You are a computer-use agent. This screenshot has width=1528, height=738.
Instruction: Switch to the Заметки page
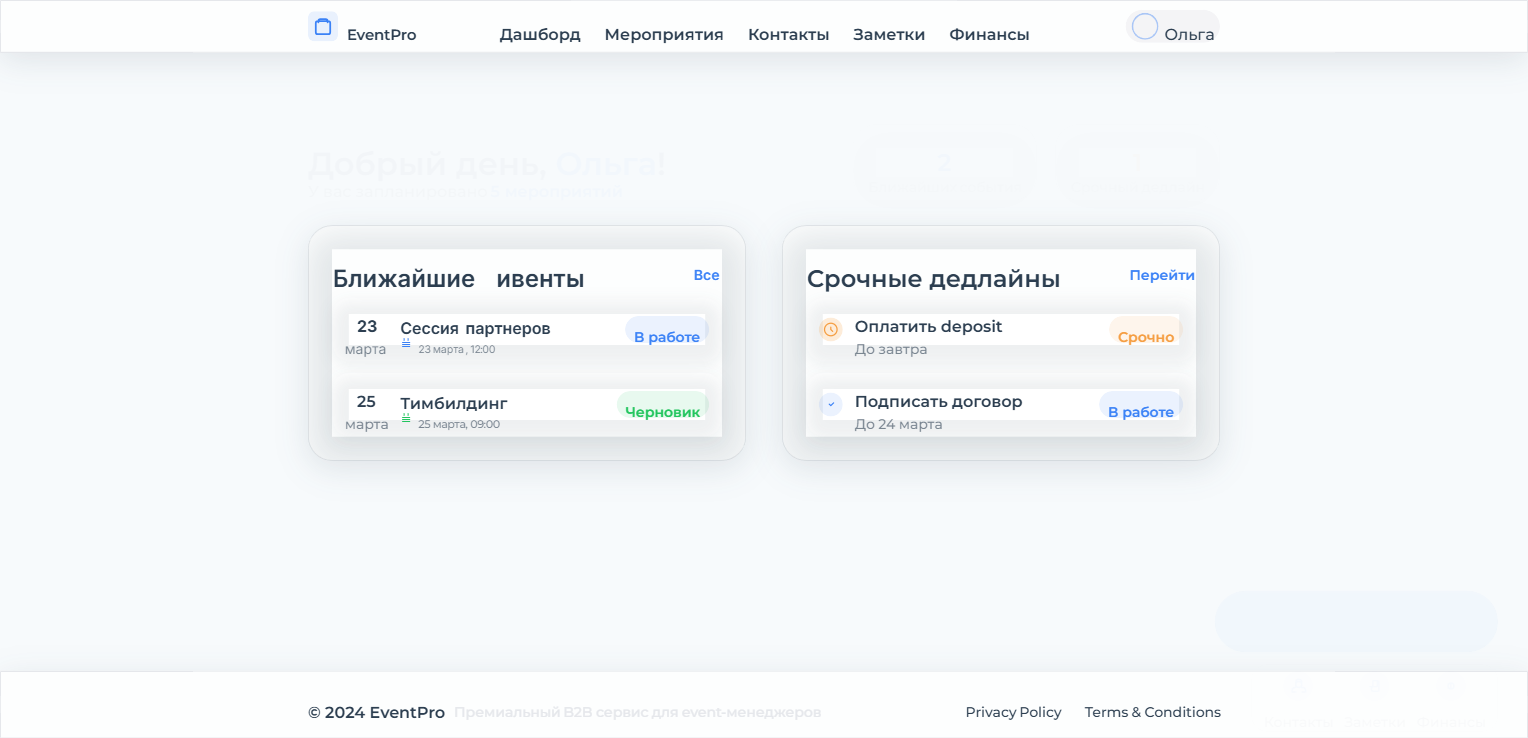(x=889, y=35)
